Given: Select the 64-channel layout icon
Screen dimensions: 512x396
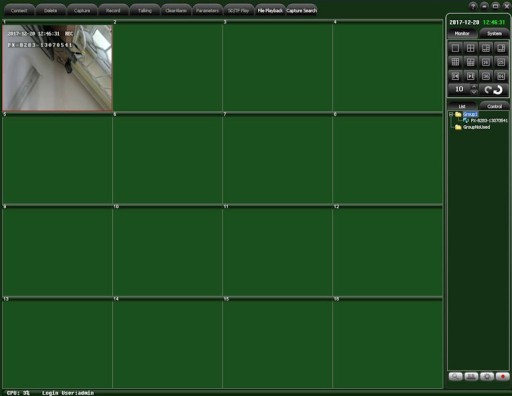Looking at the screenshot, I should (501, 76).
